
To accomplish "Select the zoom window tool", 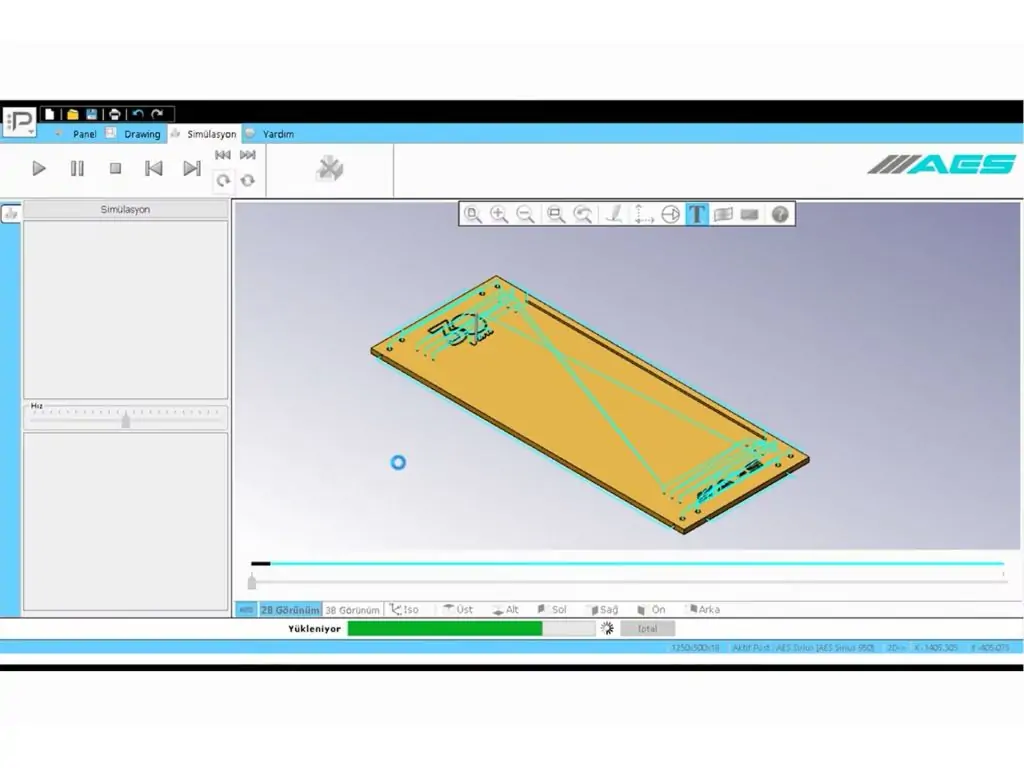I will pos(556,214).
